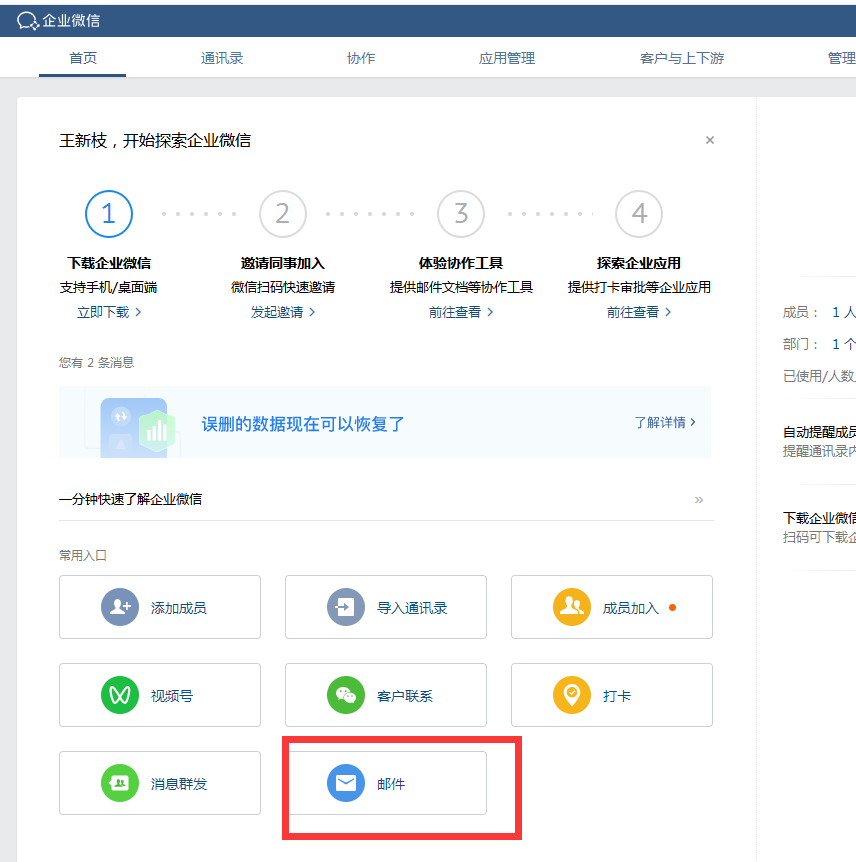
Task: Expand 一分钟快速了解企业微信 with double chevron
Action: (699, 500)
